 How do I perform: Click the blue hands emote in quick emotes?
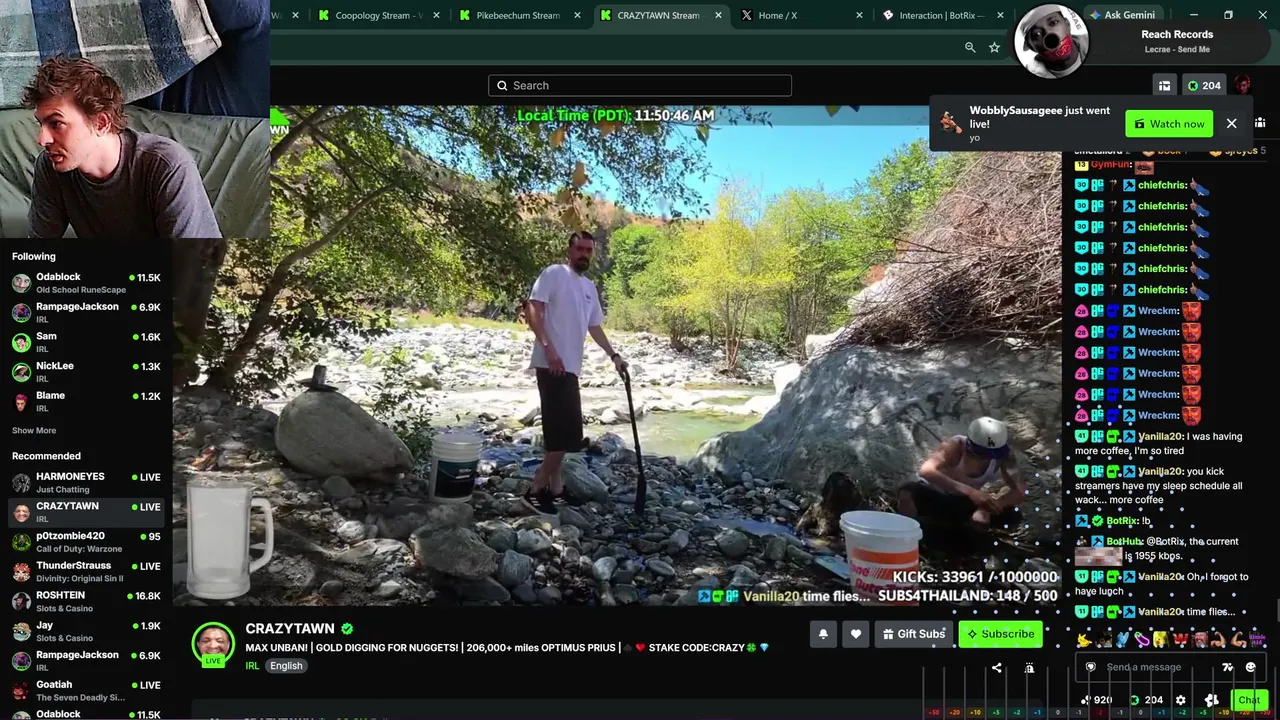point(1122,640)
